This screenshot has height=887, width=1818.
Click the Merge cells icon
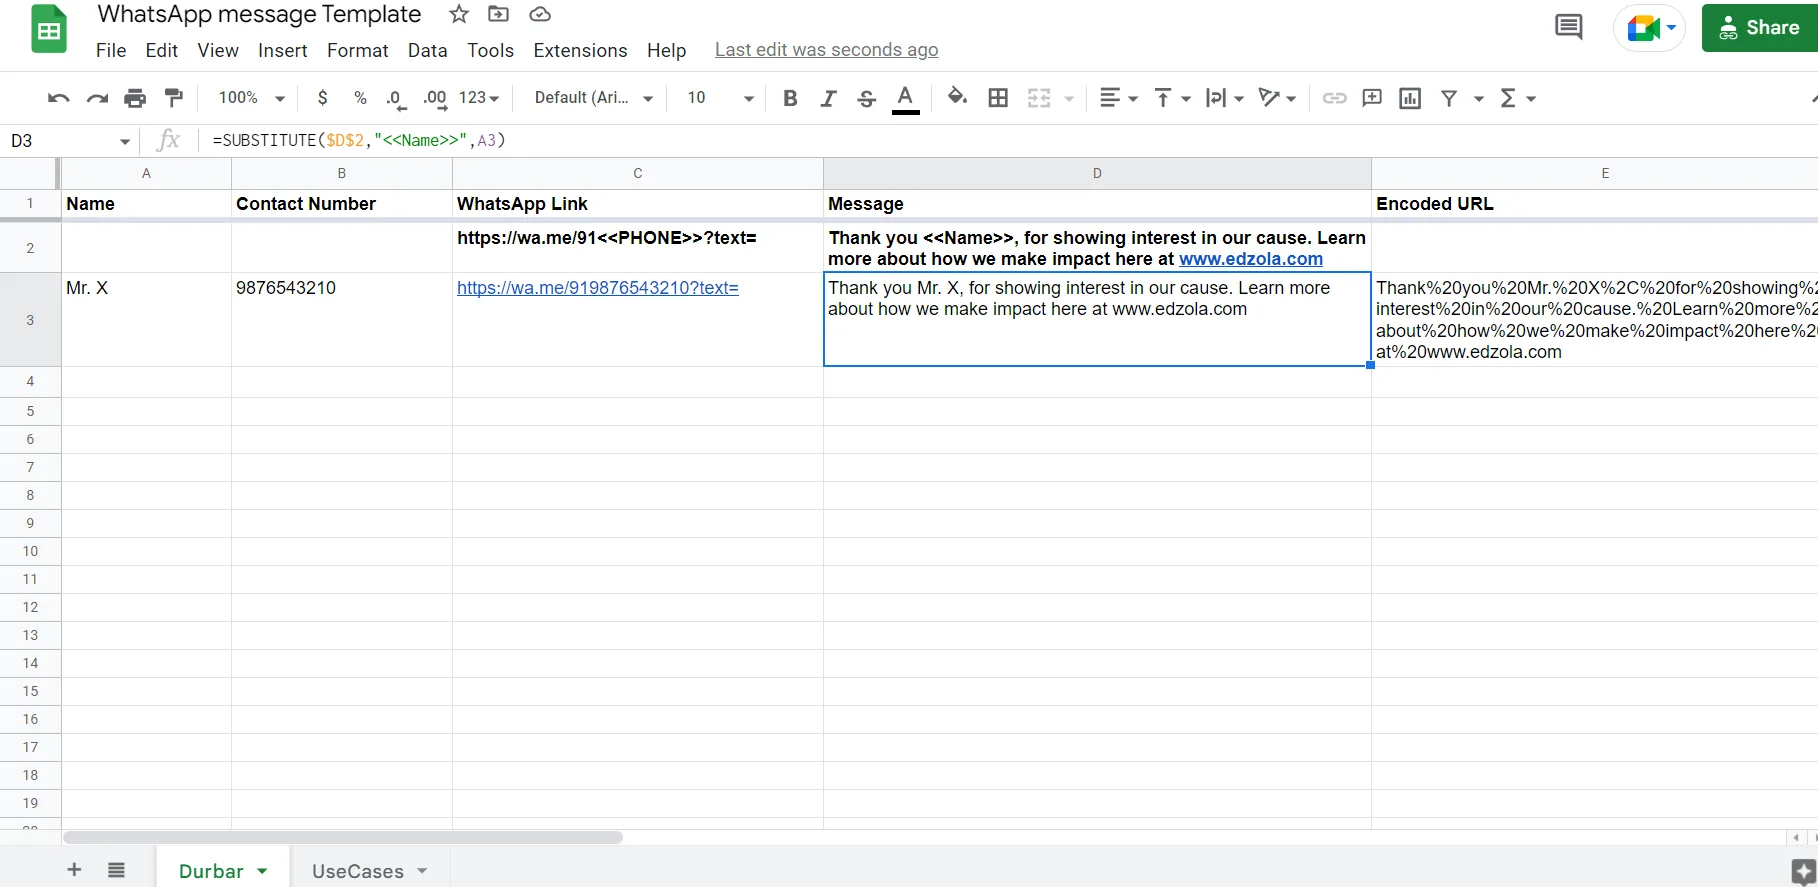pyautogui.click(x=1039, y=98)
